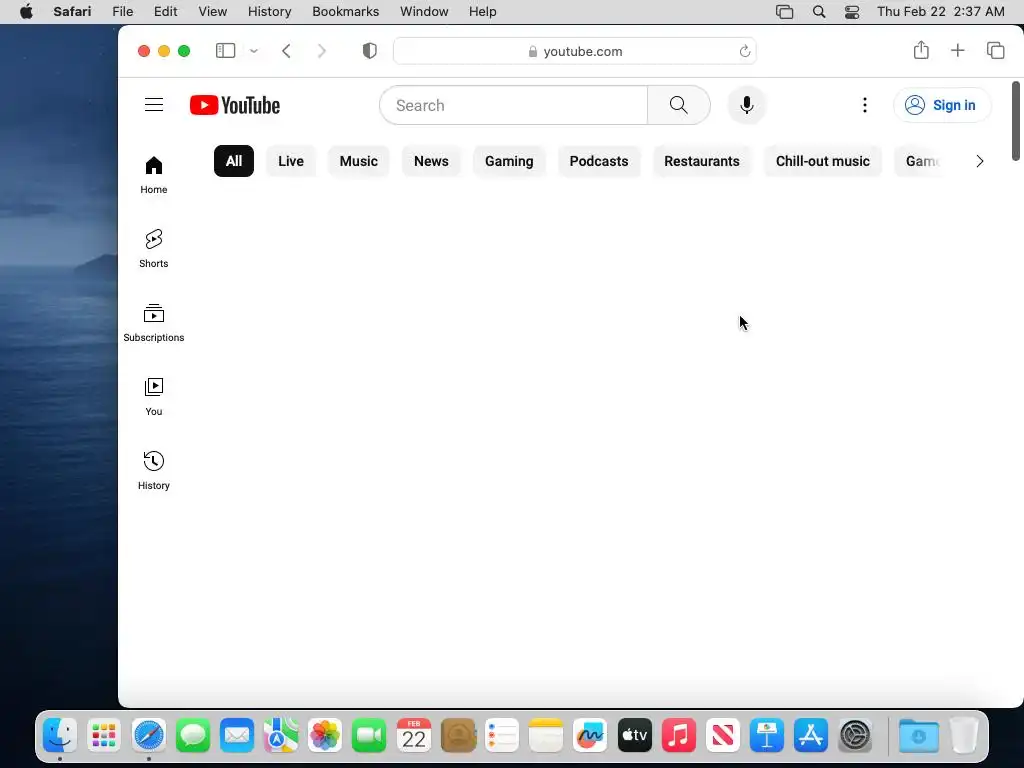This screenshot has height=768, width=1024.
Task: Open a new Safari tab
Action: tap(957, 50)
